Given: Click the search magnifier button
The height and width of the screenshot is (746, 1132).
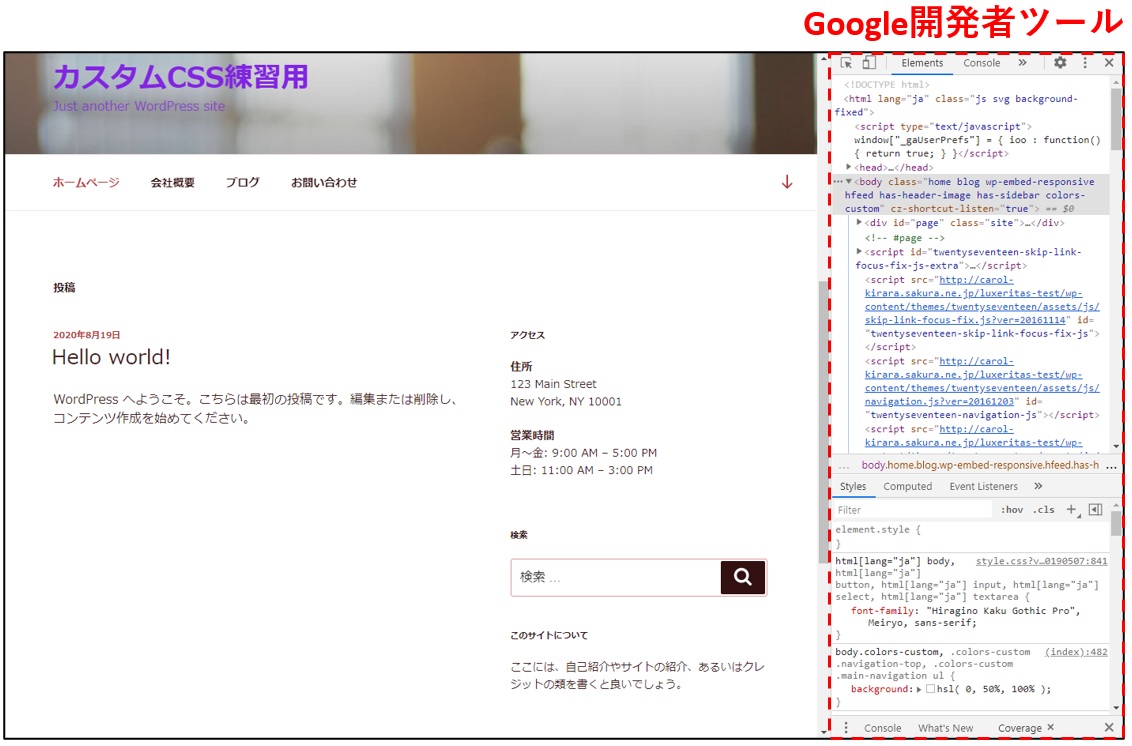Looking at the screenshot, I should [743, 577].
